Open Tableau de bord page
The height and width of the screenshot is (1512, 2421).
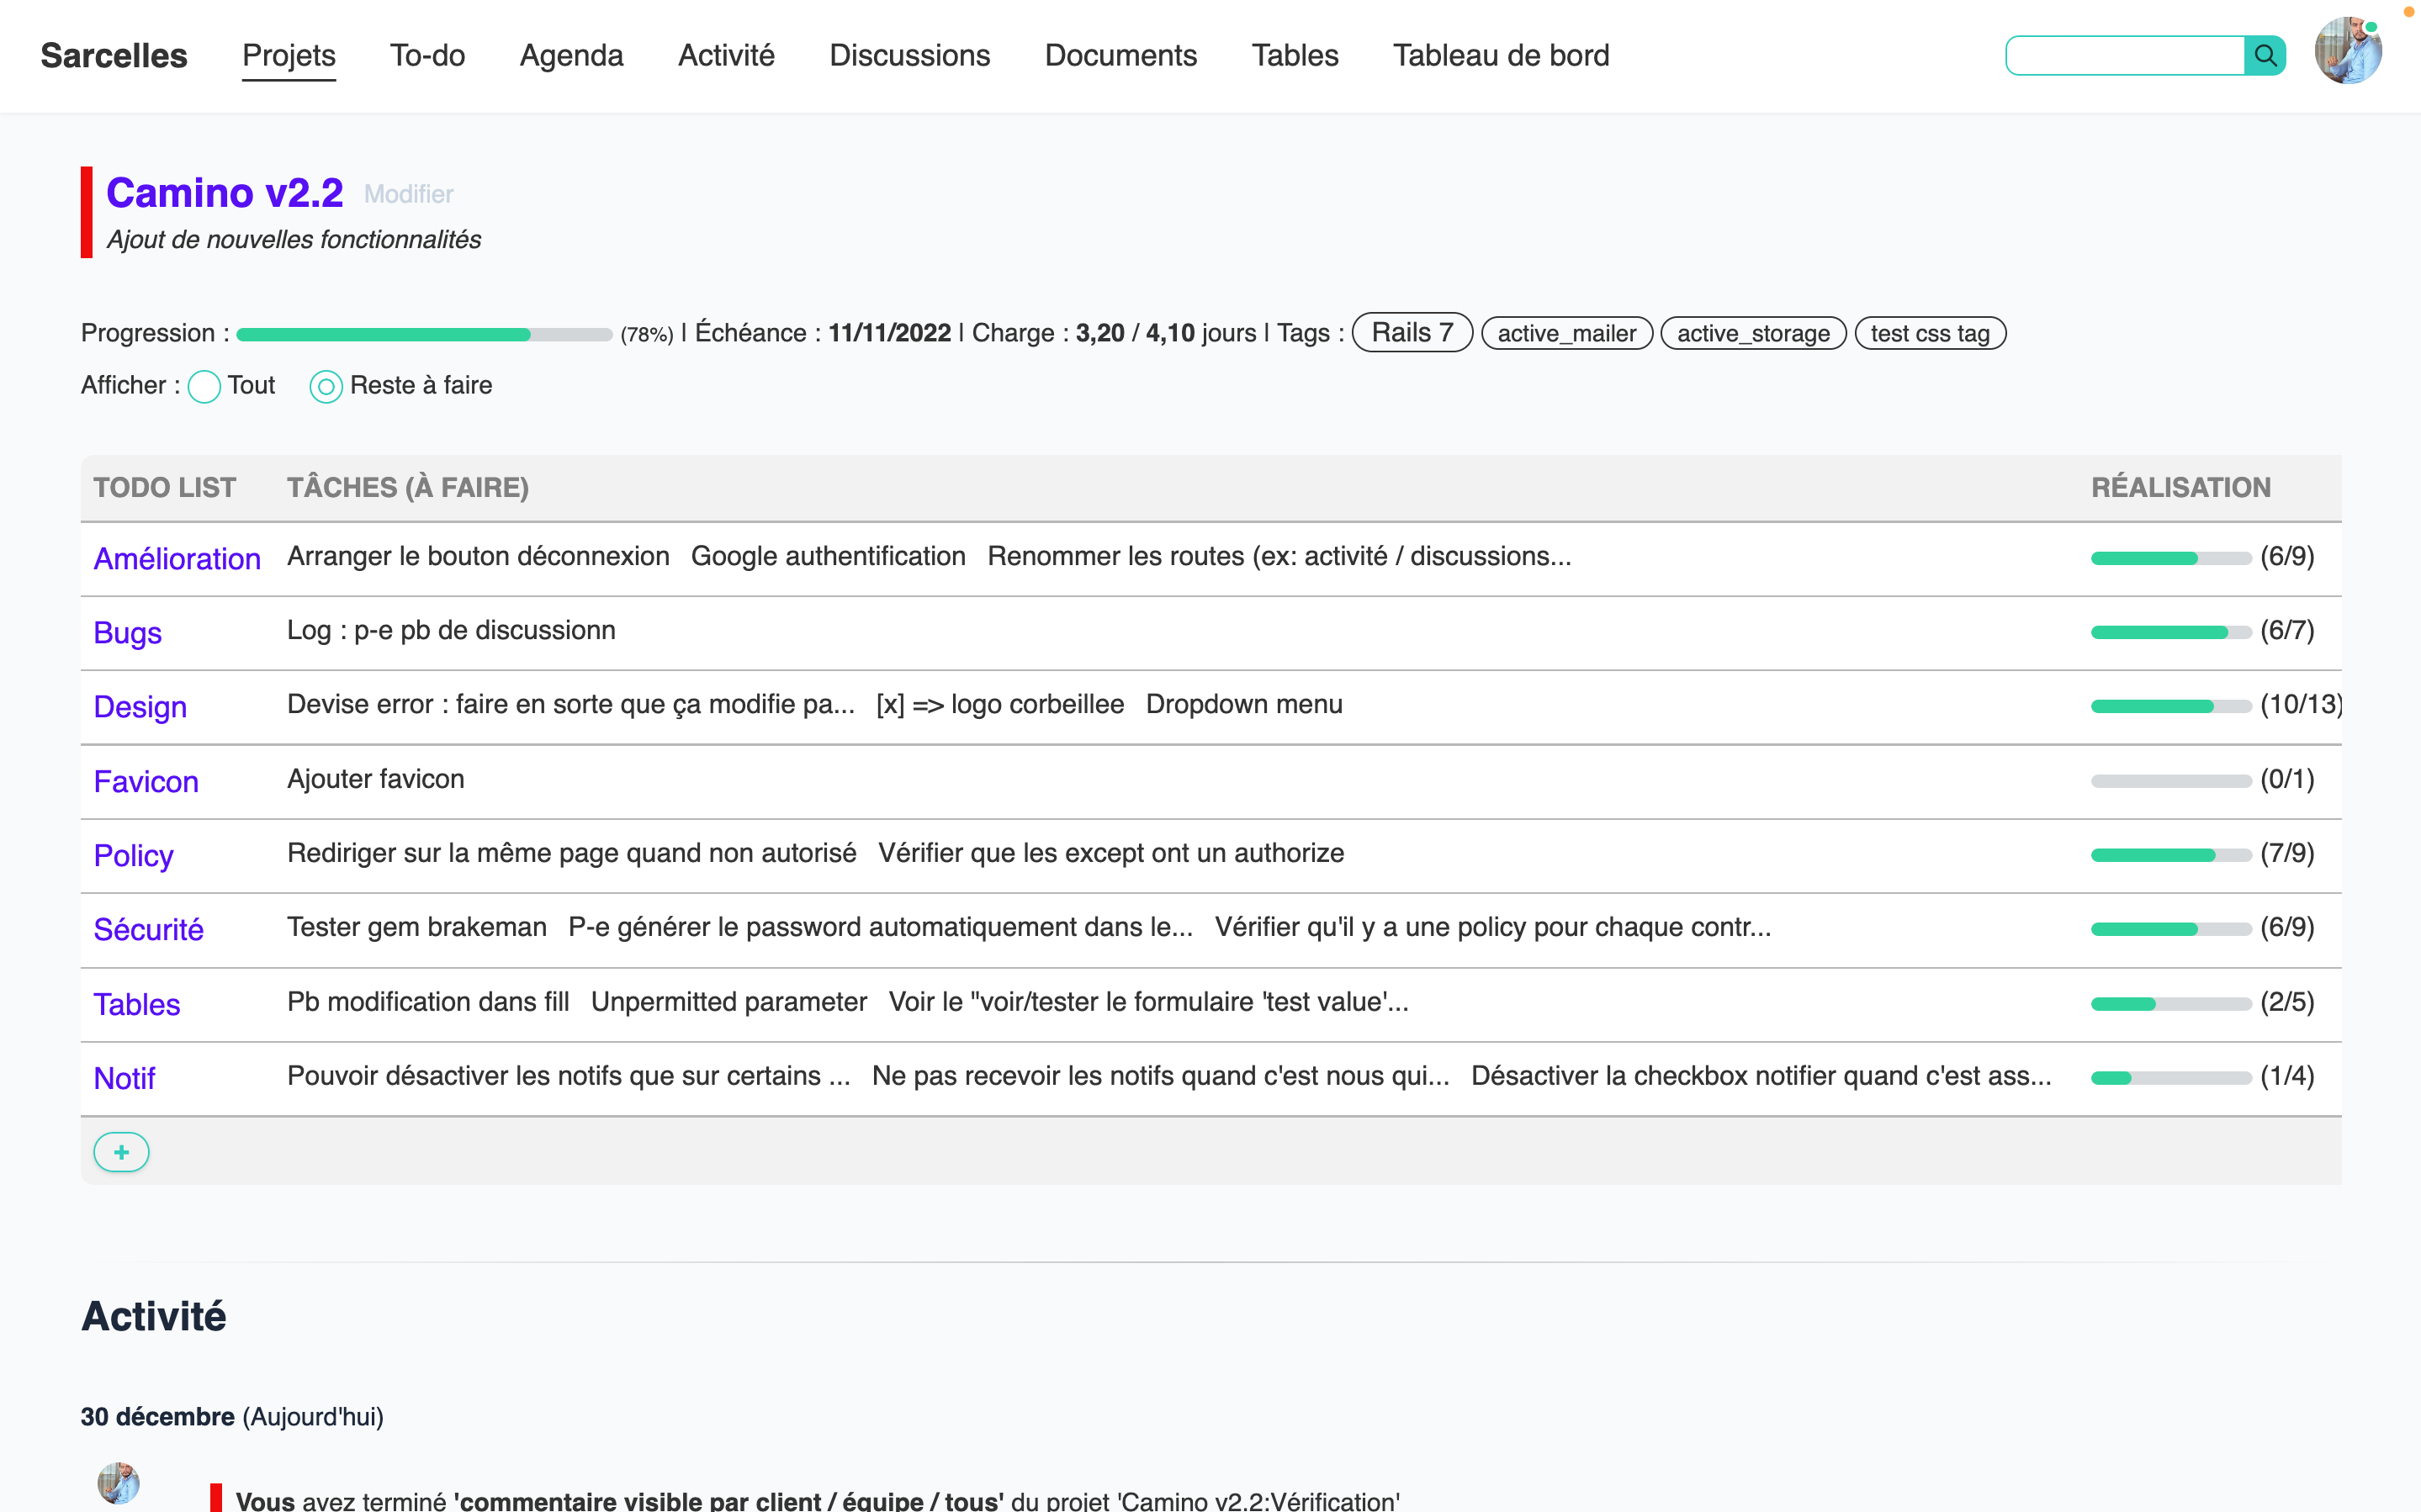coord(1500,55)
